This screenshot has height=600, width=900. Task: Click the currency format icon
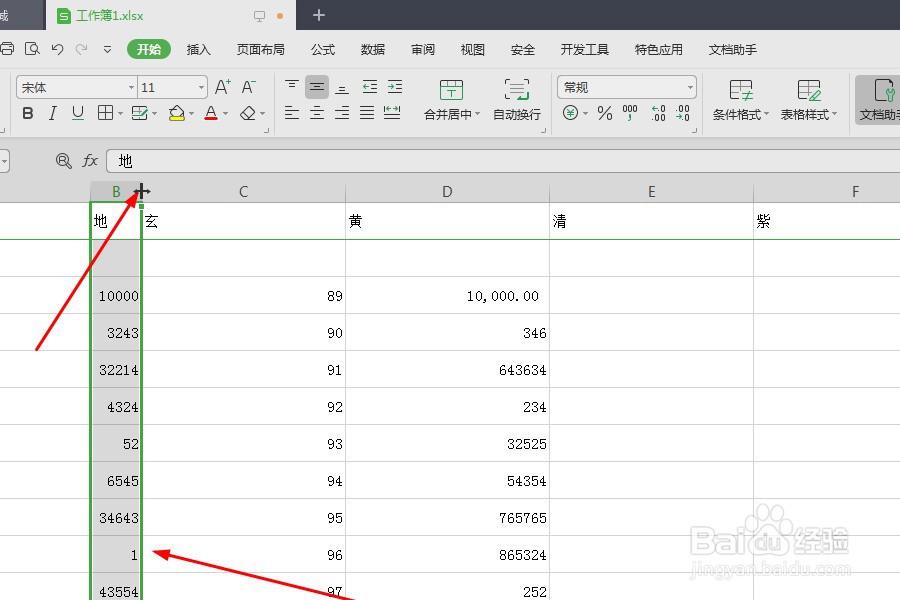(570, 113)
